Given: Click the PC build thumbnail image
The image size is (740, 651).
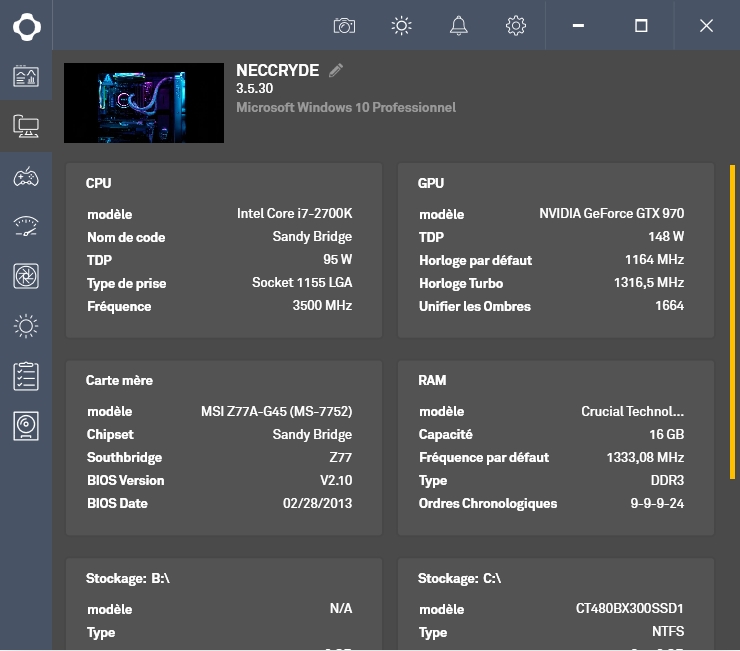Looking at the screenshot, I should 144,103.
